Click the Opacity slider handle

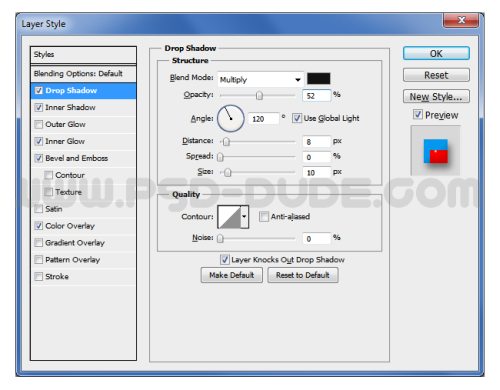point(259,96)
